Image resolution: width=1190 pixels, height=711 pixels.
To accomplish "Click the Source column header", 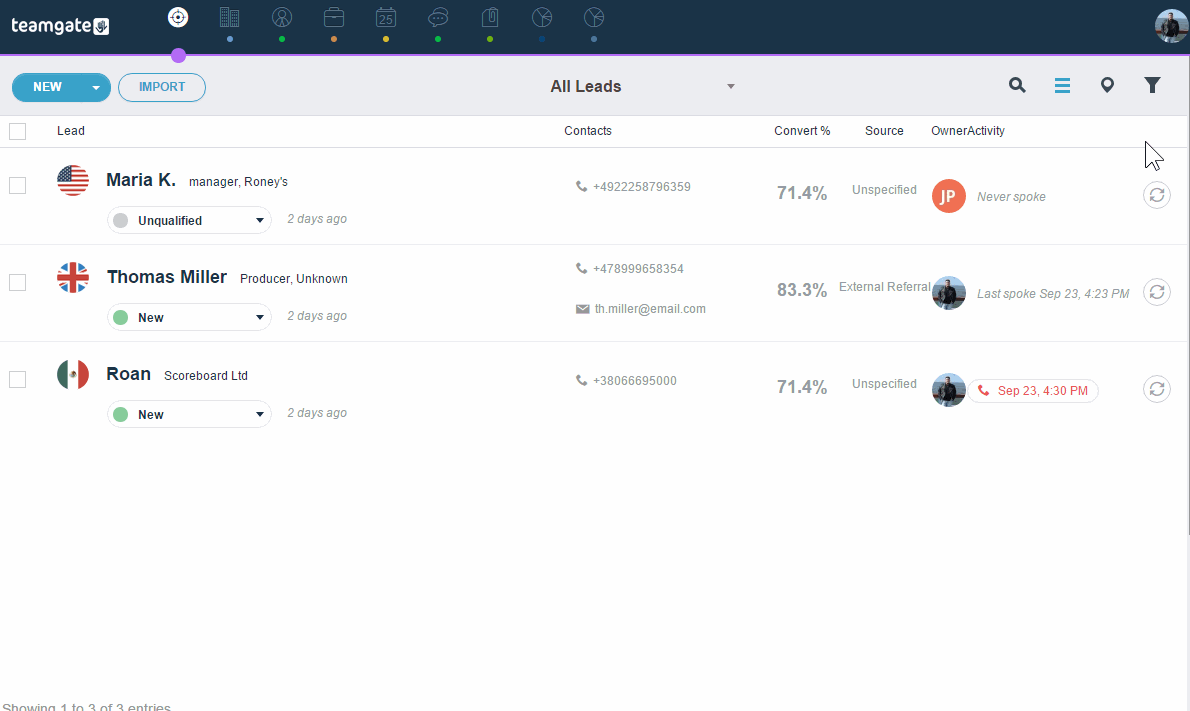I will click(x=884, y=131).
